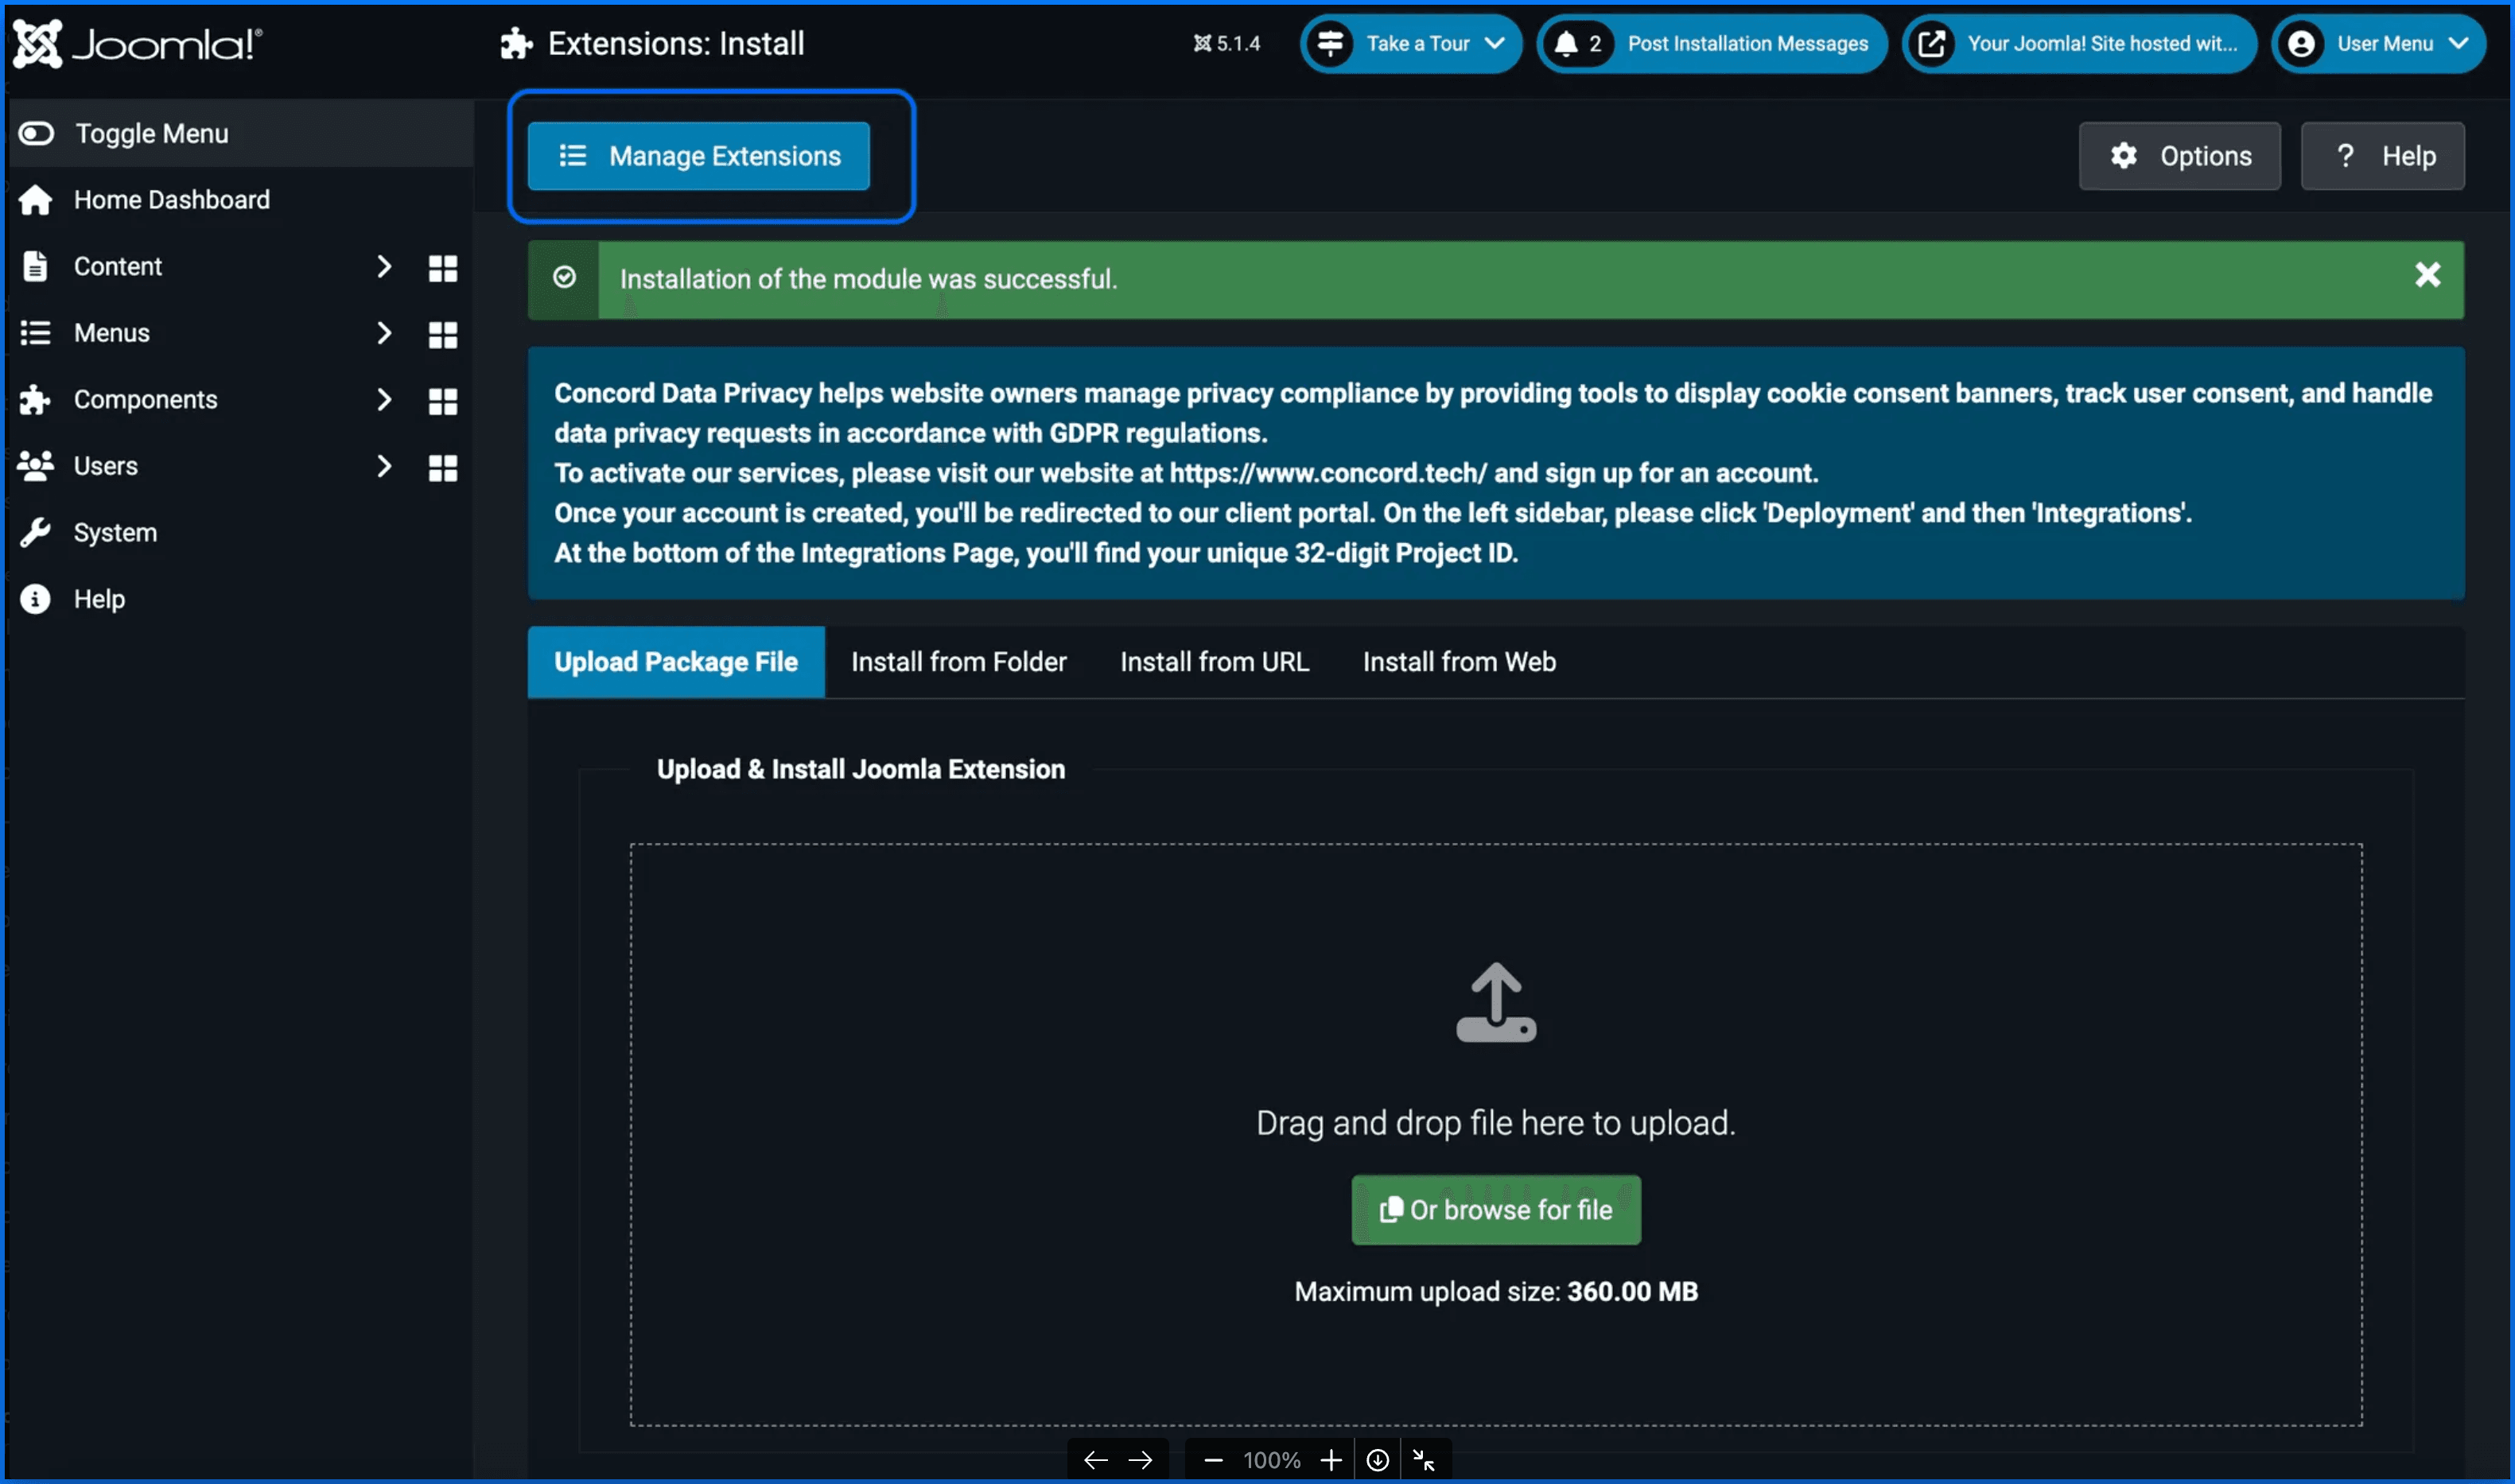Go to previous image with left arrow

1095,1460
